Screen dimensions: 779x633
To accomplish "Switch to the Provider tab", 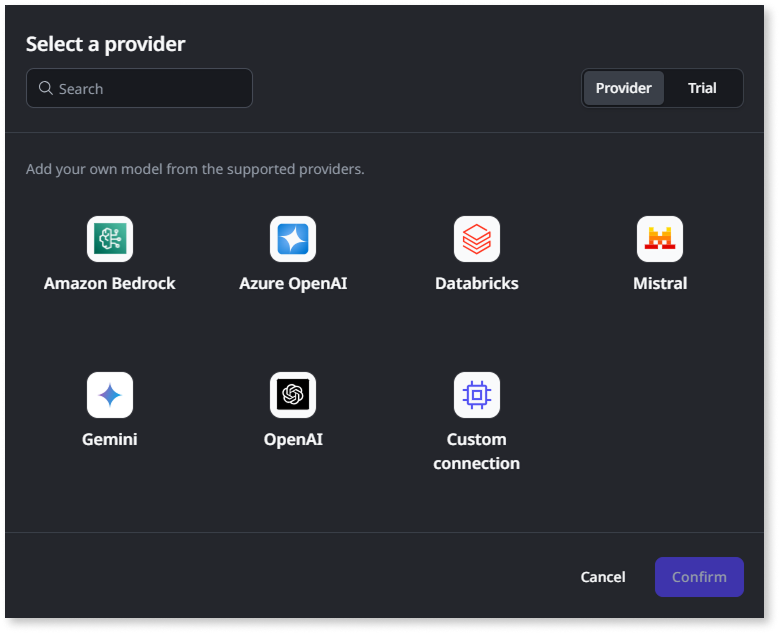I will (623, 88).
